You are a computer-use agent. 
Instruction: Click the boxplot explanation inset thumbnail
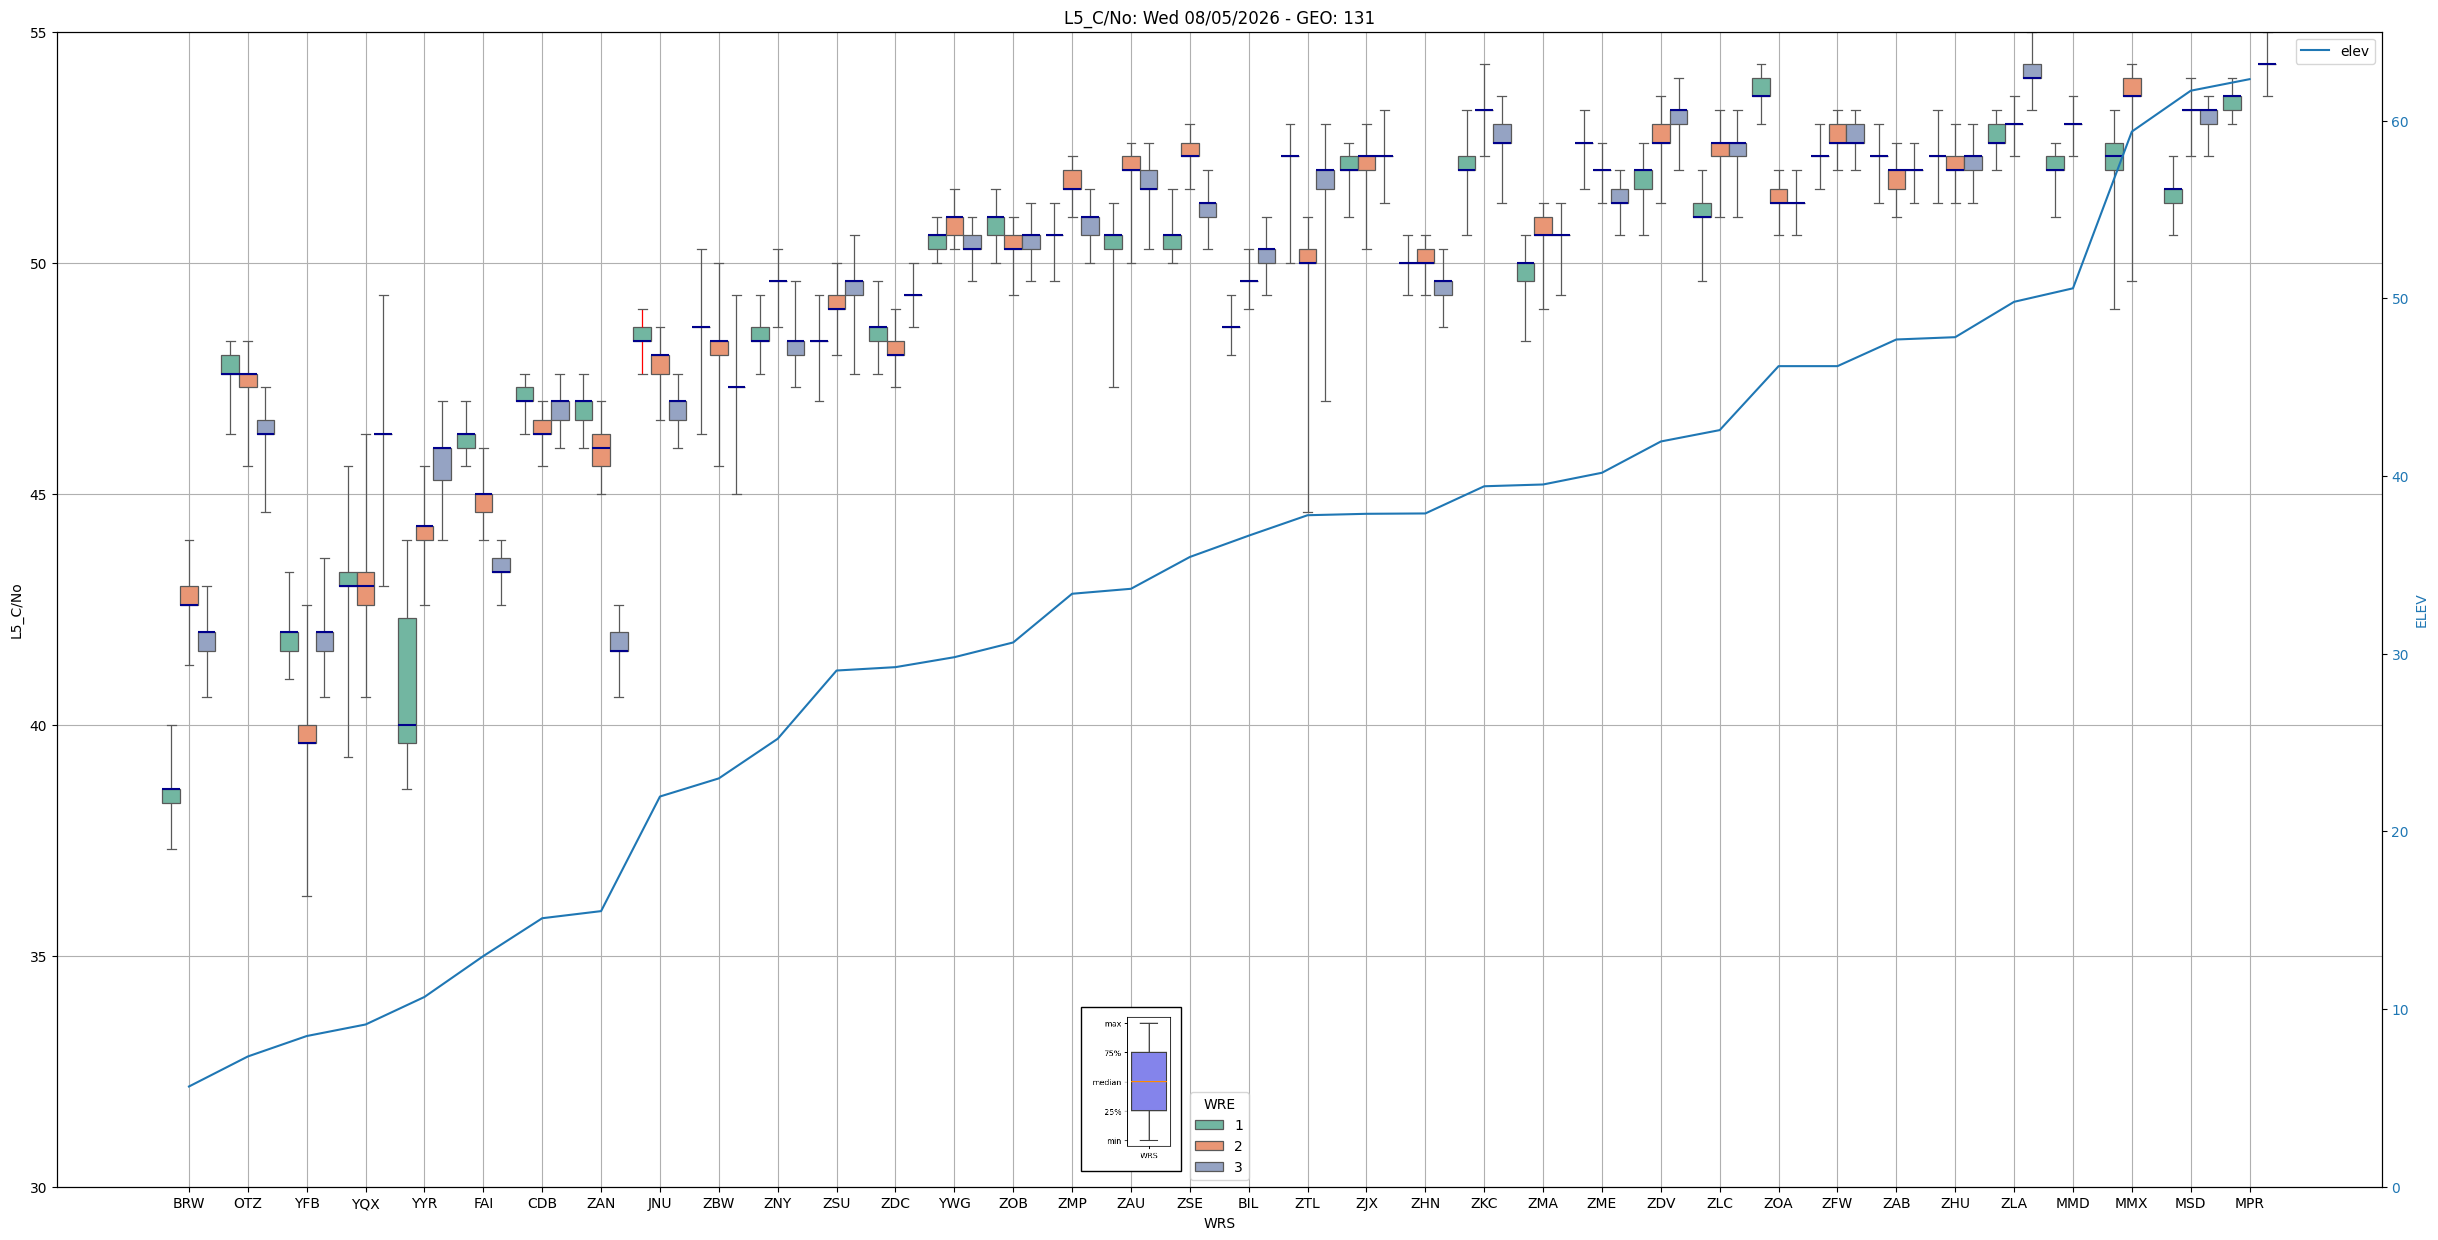point(1131,1089)
